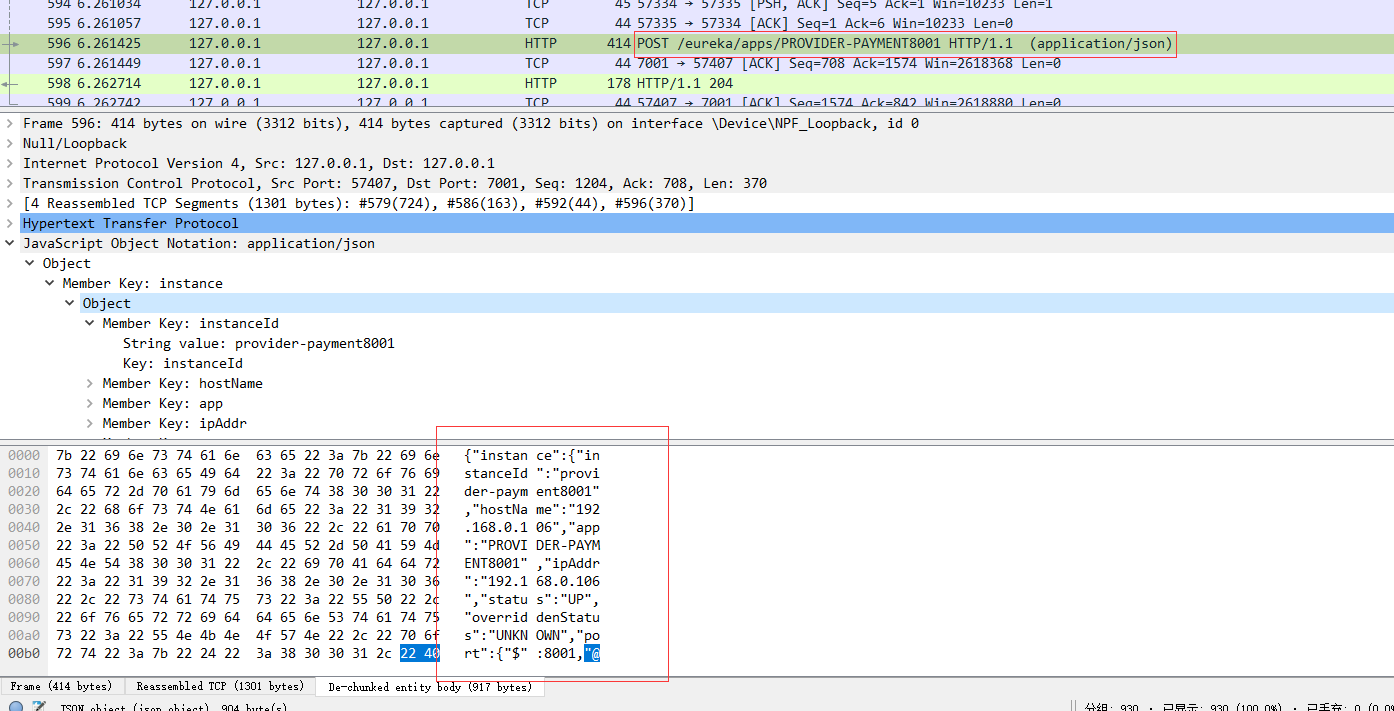This screenshot has height=711, width=1394.
Task: Collapse the highlighted nested Object node
Action: 70,303
